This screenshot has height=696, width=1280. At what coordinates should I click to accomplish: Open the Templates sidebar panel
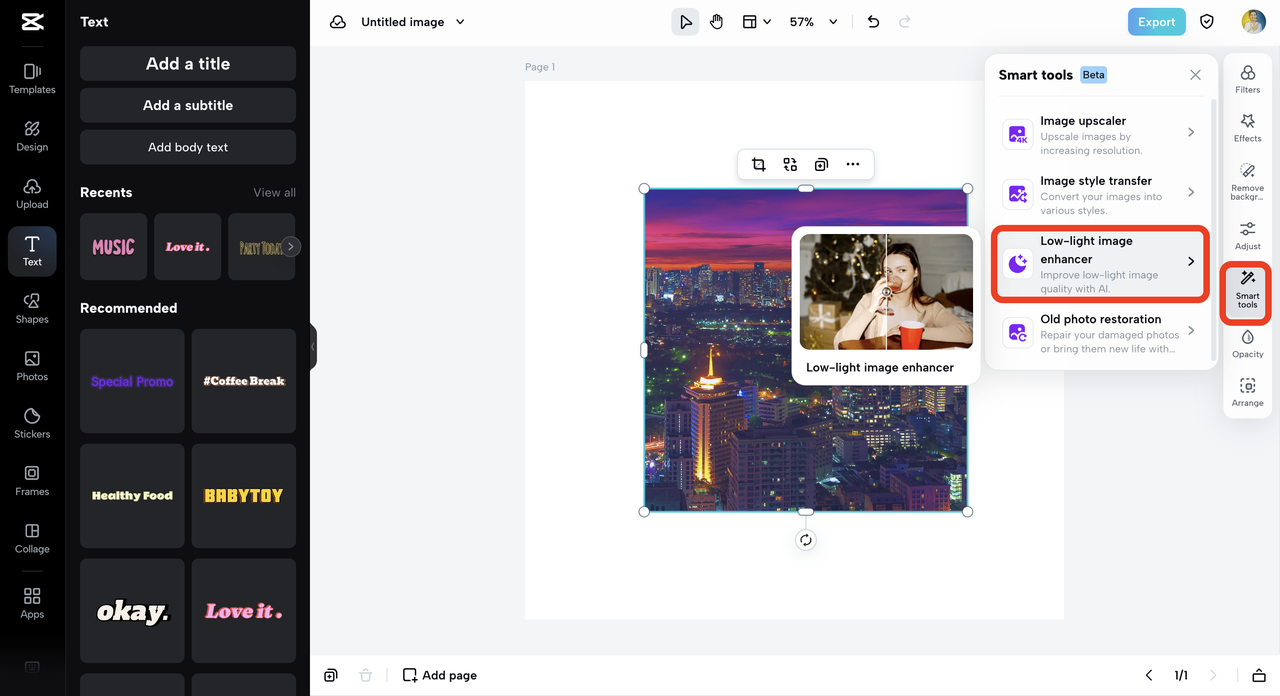point(32,79)
